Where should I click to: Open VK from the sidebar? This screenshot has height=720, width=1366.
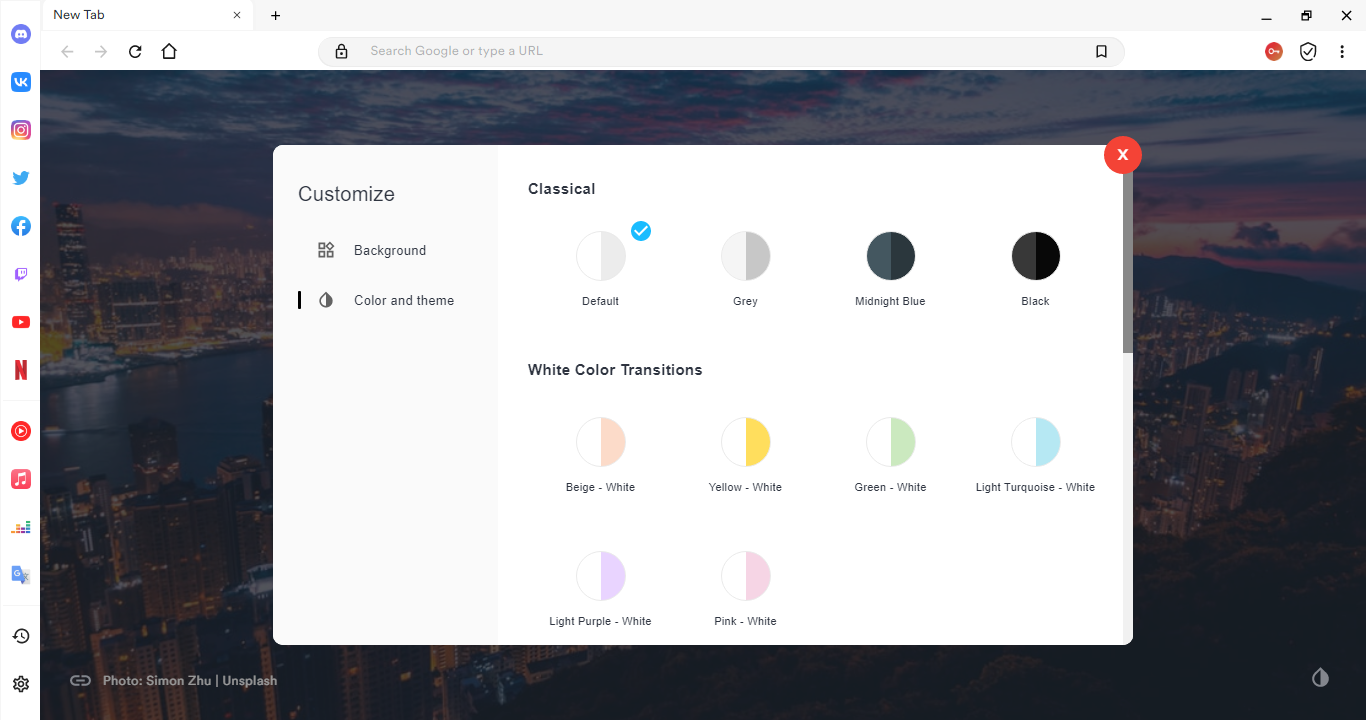pos(20,82)
